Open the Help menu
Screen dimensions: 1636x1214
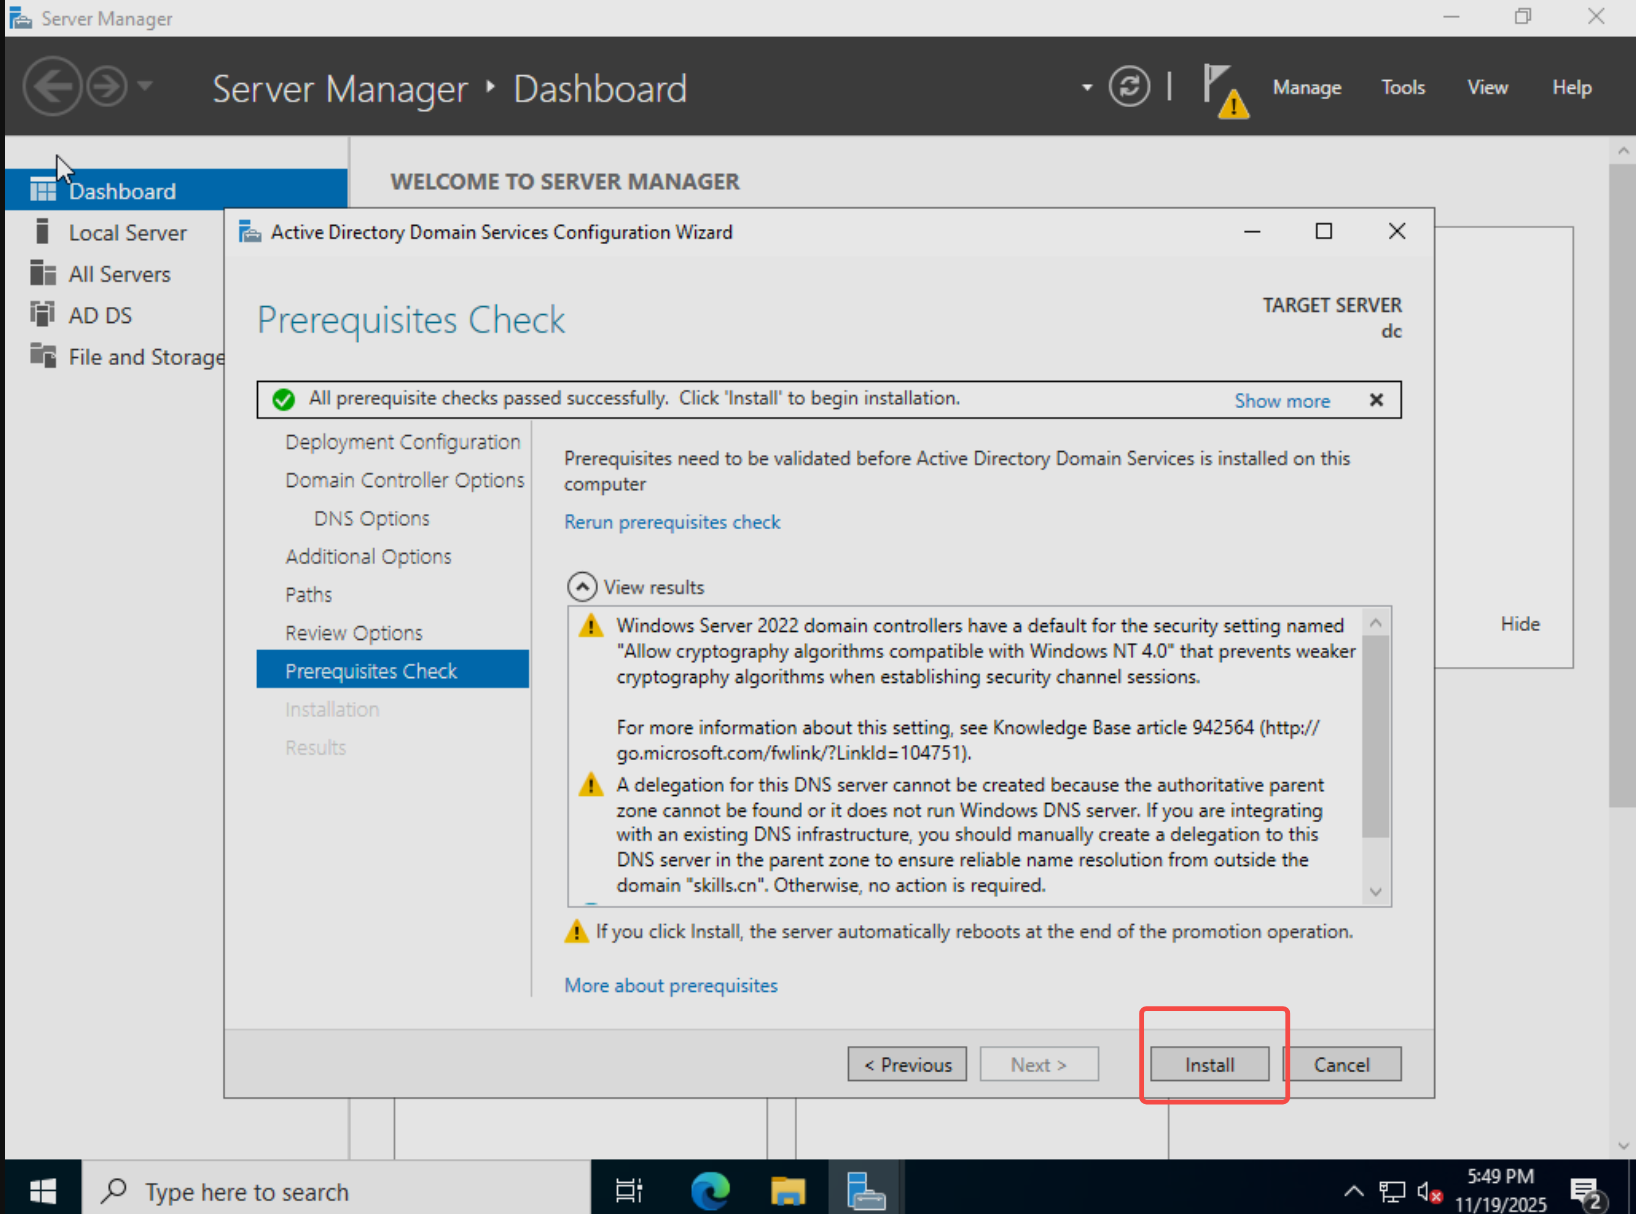pos(1571,88)
